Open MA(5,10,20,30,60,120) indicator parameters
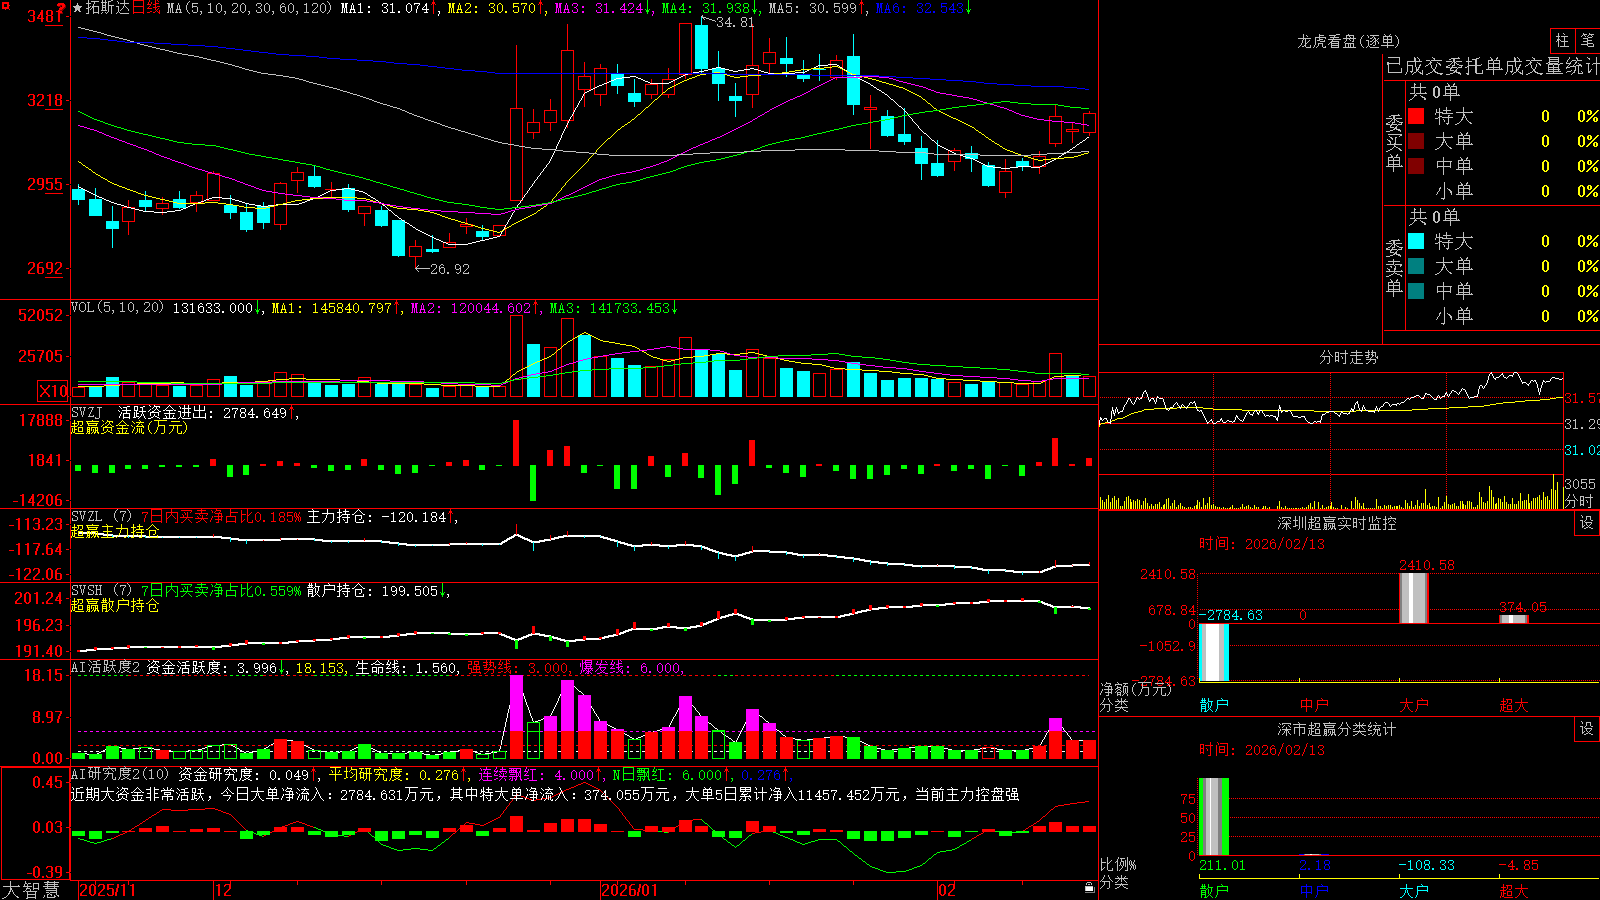 (249, 8)
